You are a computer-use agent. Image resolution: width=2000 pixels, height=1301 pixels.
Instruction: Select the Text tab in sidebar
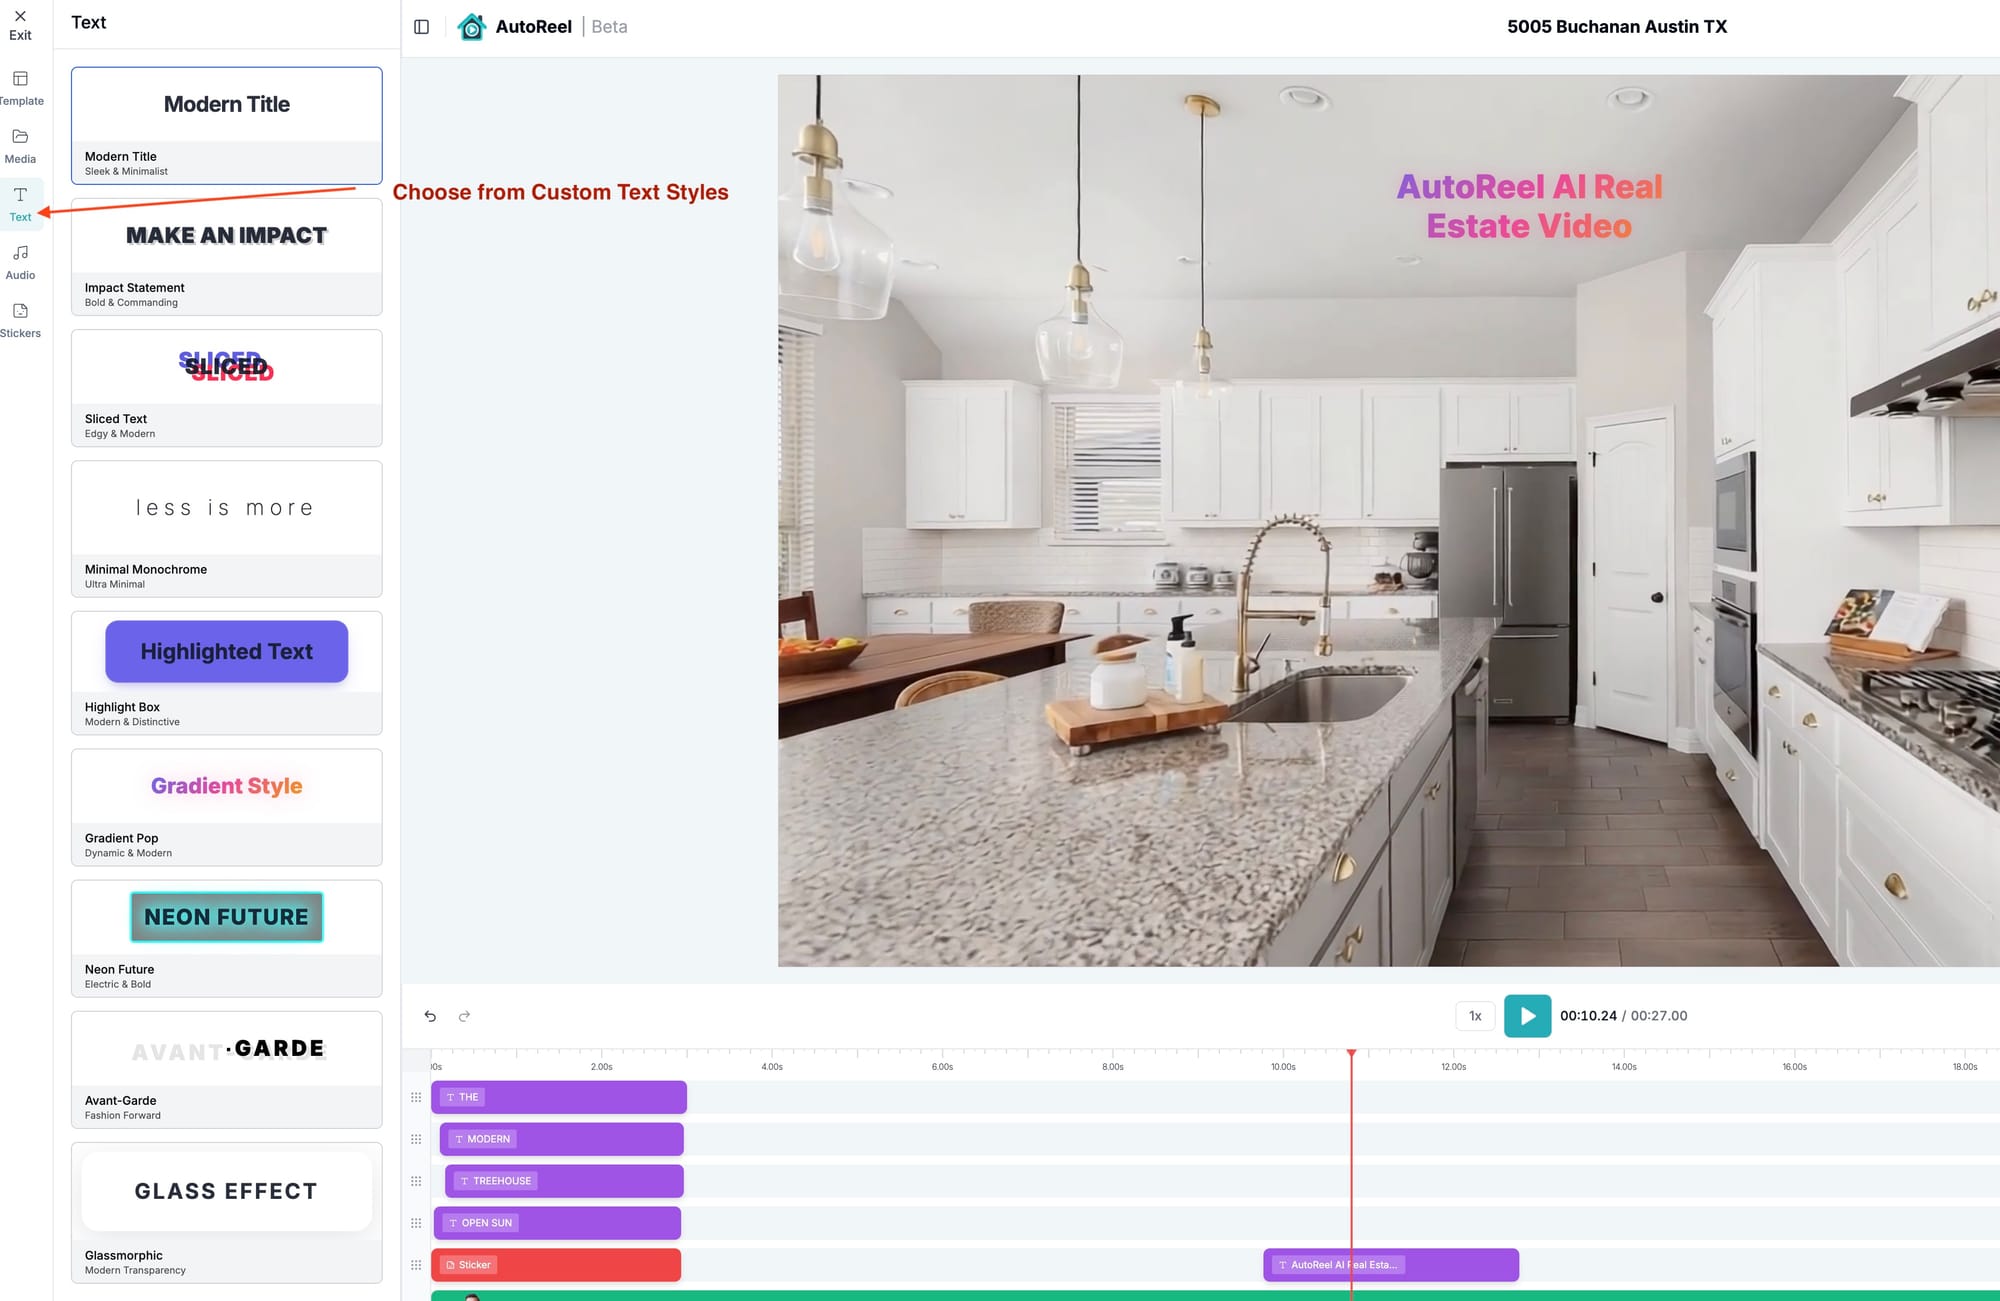coord(20,203)
